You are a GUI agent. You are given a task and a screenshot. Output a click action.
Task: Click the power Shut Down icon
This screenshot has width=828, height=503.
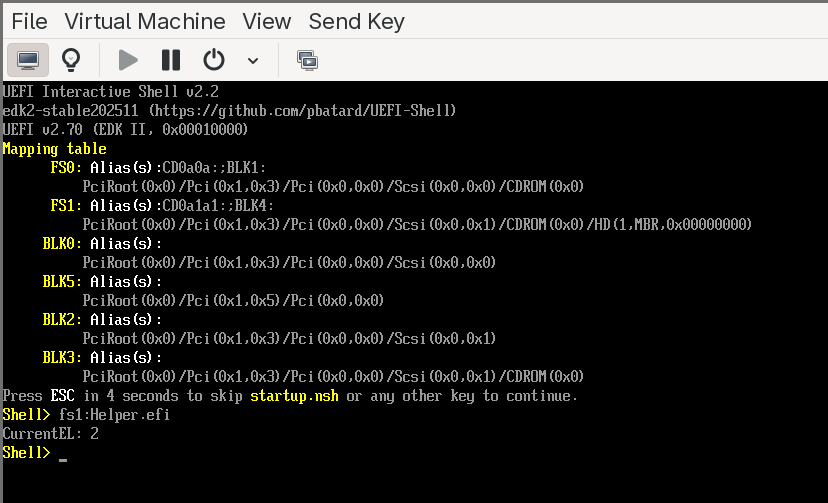click(214, 60)
